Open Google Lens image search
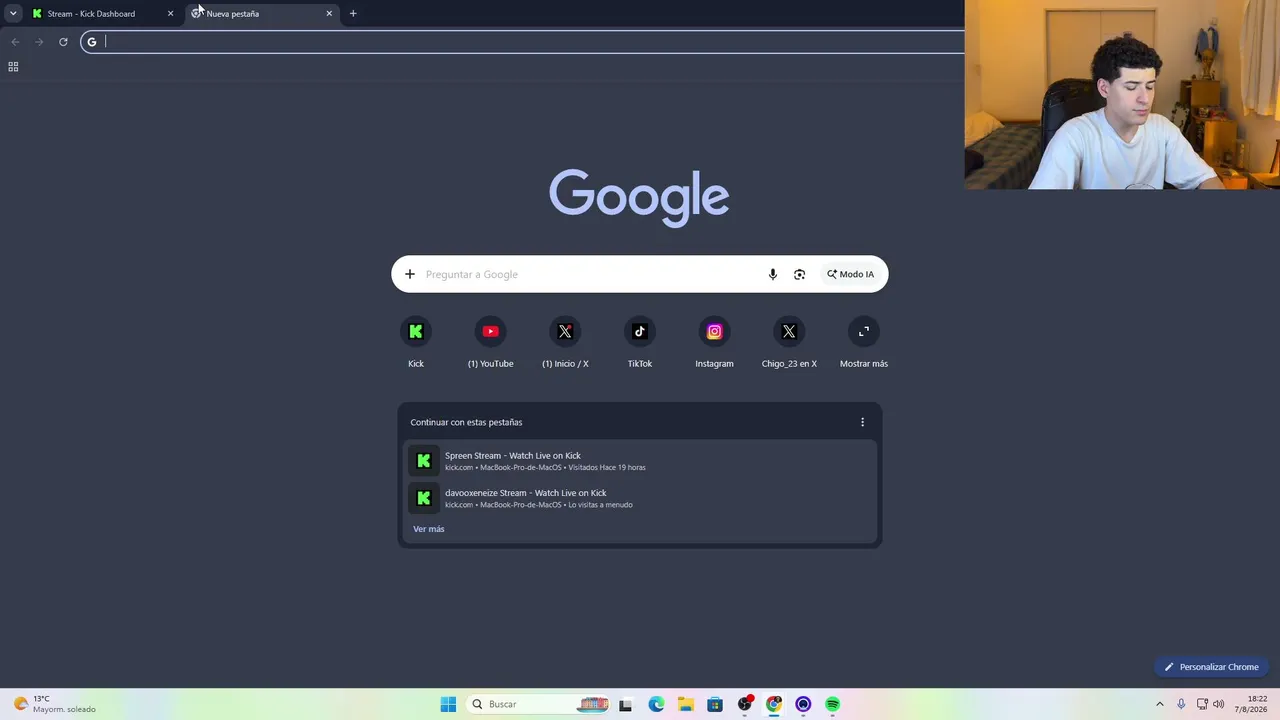 click(799, 274)
